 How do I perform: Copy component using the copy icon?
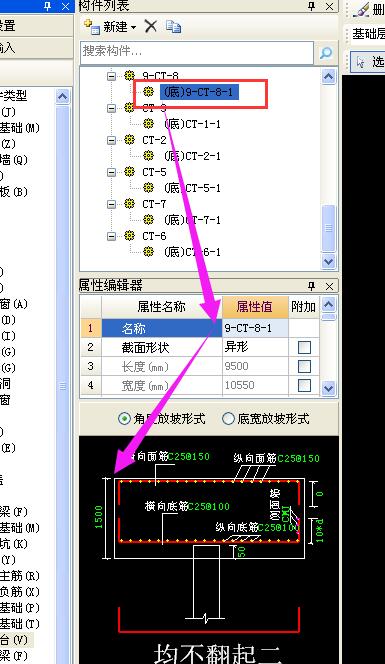click(173, 27)
